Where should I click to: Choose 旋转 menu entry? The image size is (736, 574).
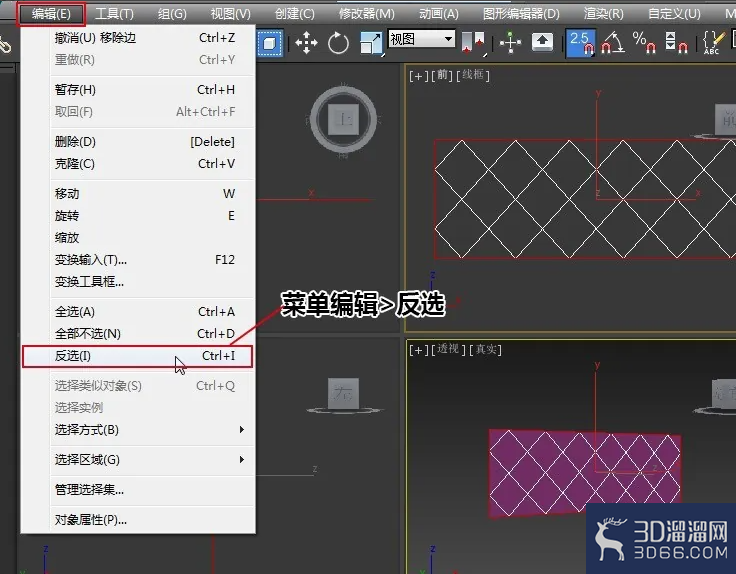click(138, 216)
